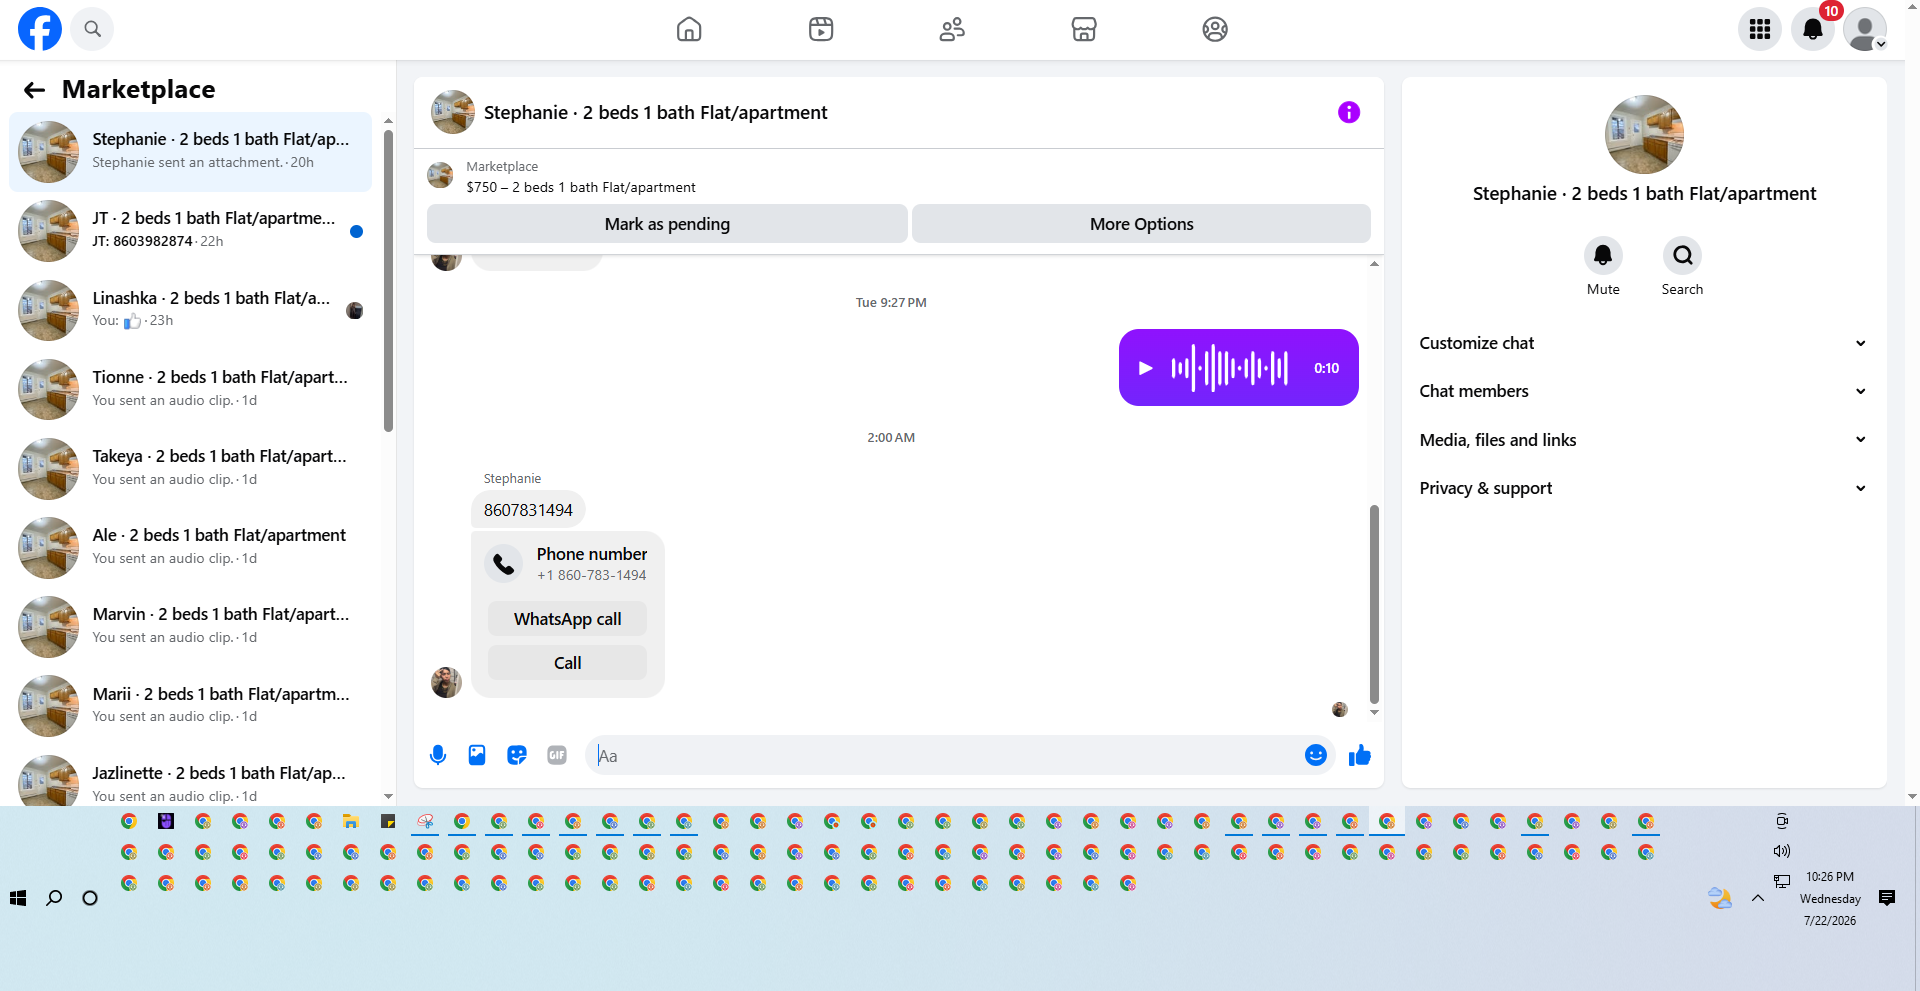Open the apps grid menu icon
The image size is (1920, 991).
[x=1760, y=29]
